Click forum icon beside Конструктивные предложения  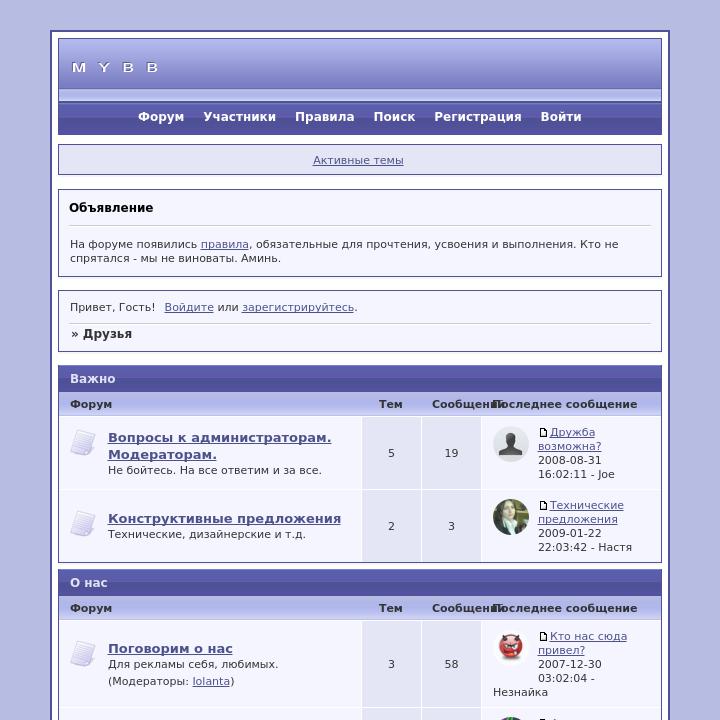click(83, 523)
